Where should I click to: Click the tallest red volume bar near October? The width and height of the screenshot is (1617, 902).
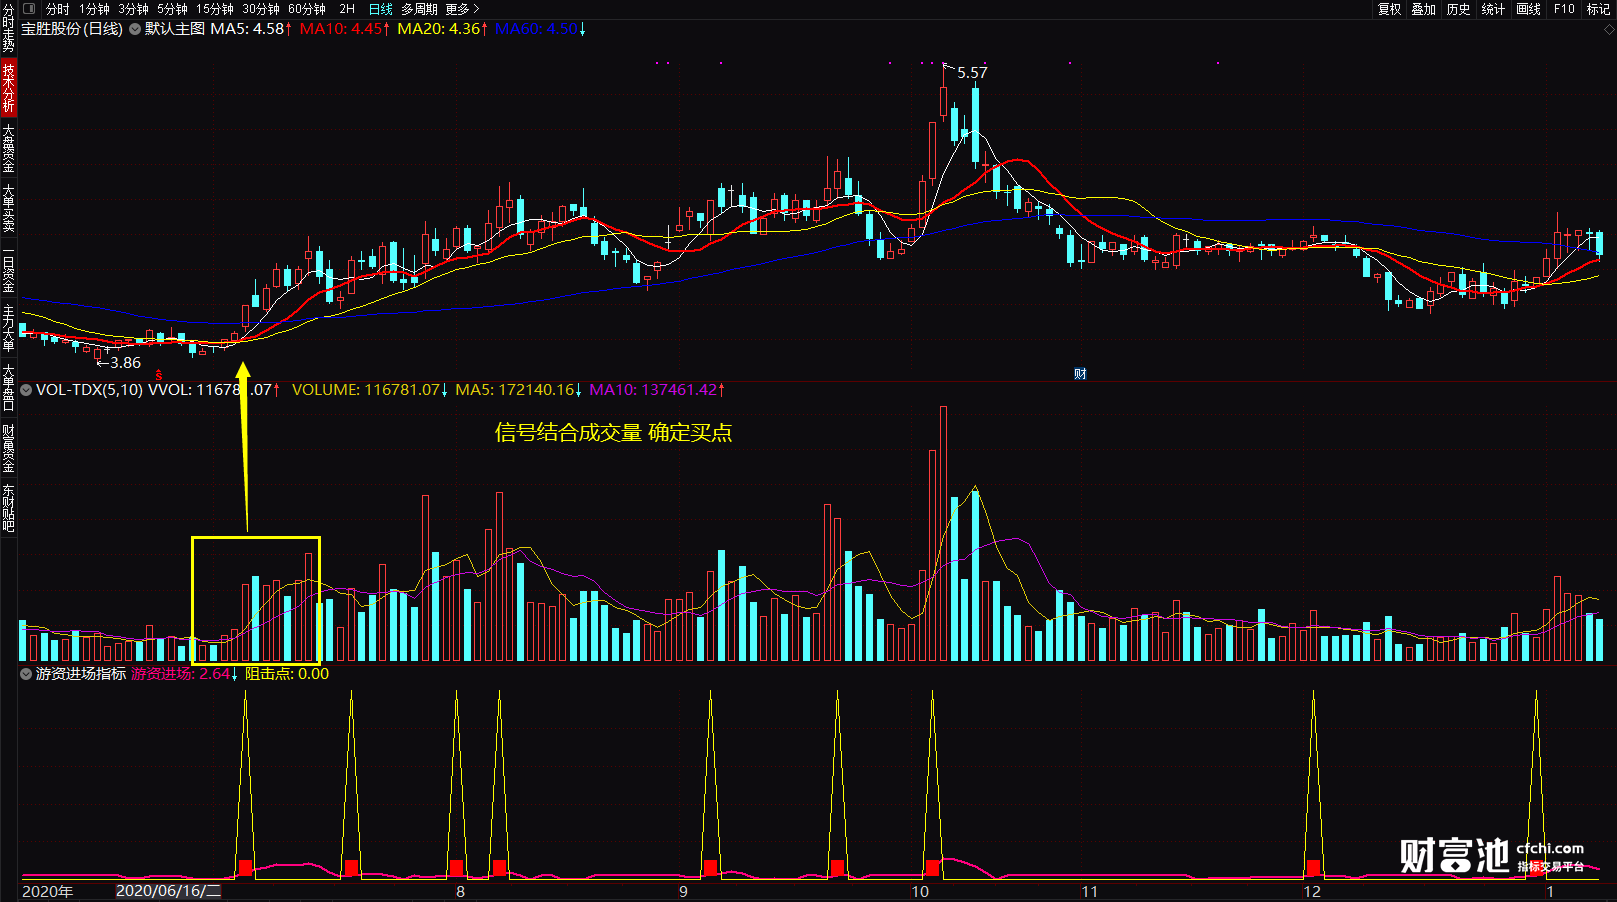point(943,533)
